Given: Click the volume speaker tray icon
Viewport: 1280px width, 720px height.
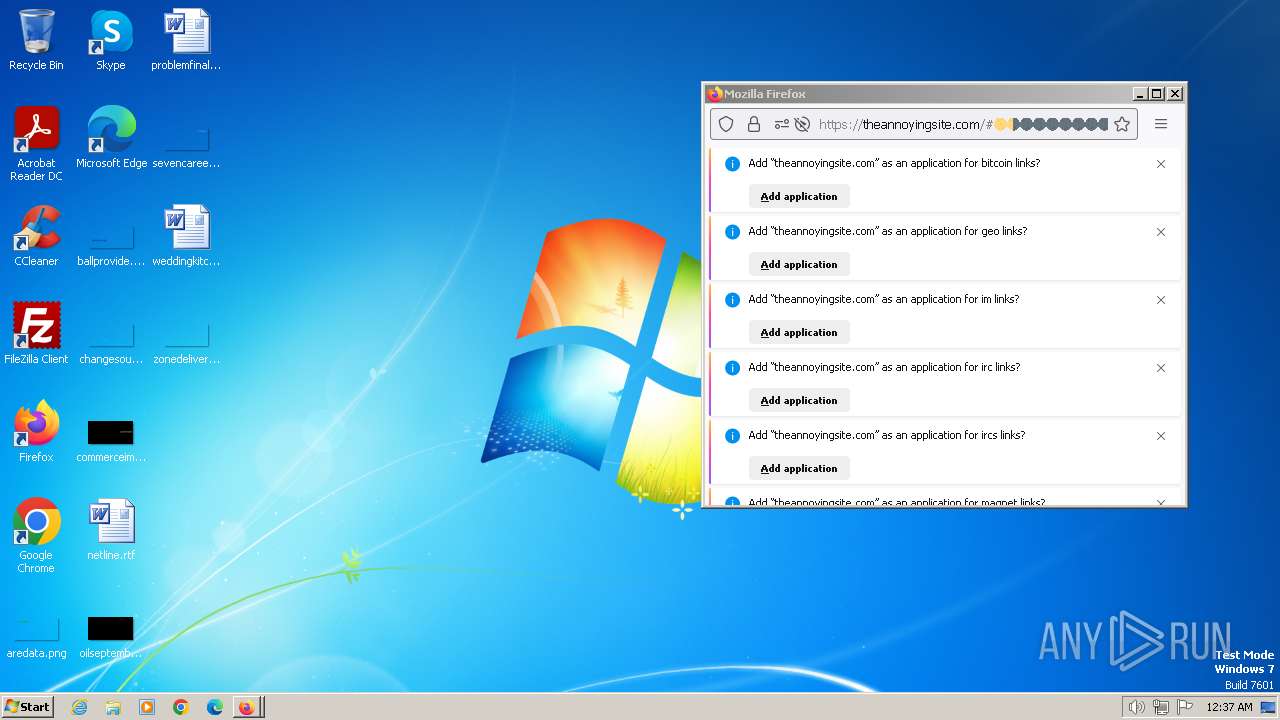Looking at the screenshot, I should pos(1136,707).
